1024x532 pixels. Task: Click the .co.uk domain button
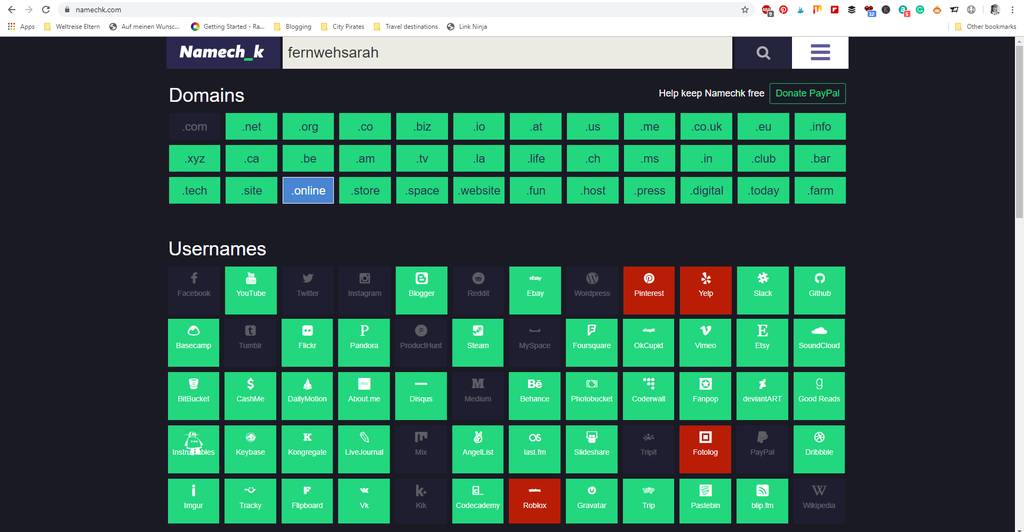[707, 127]
